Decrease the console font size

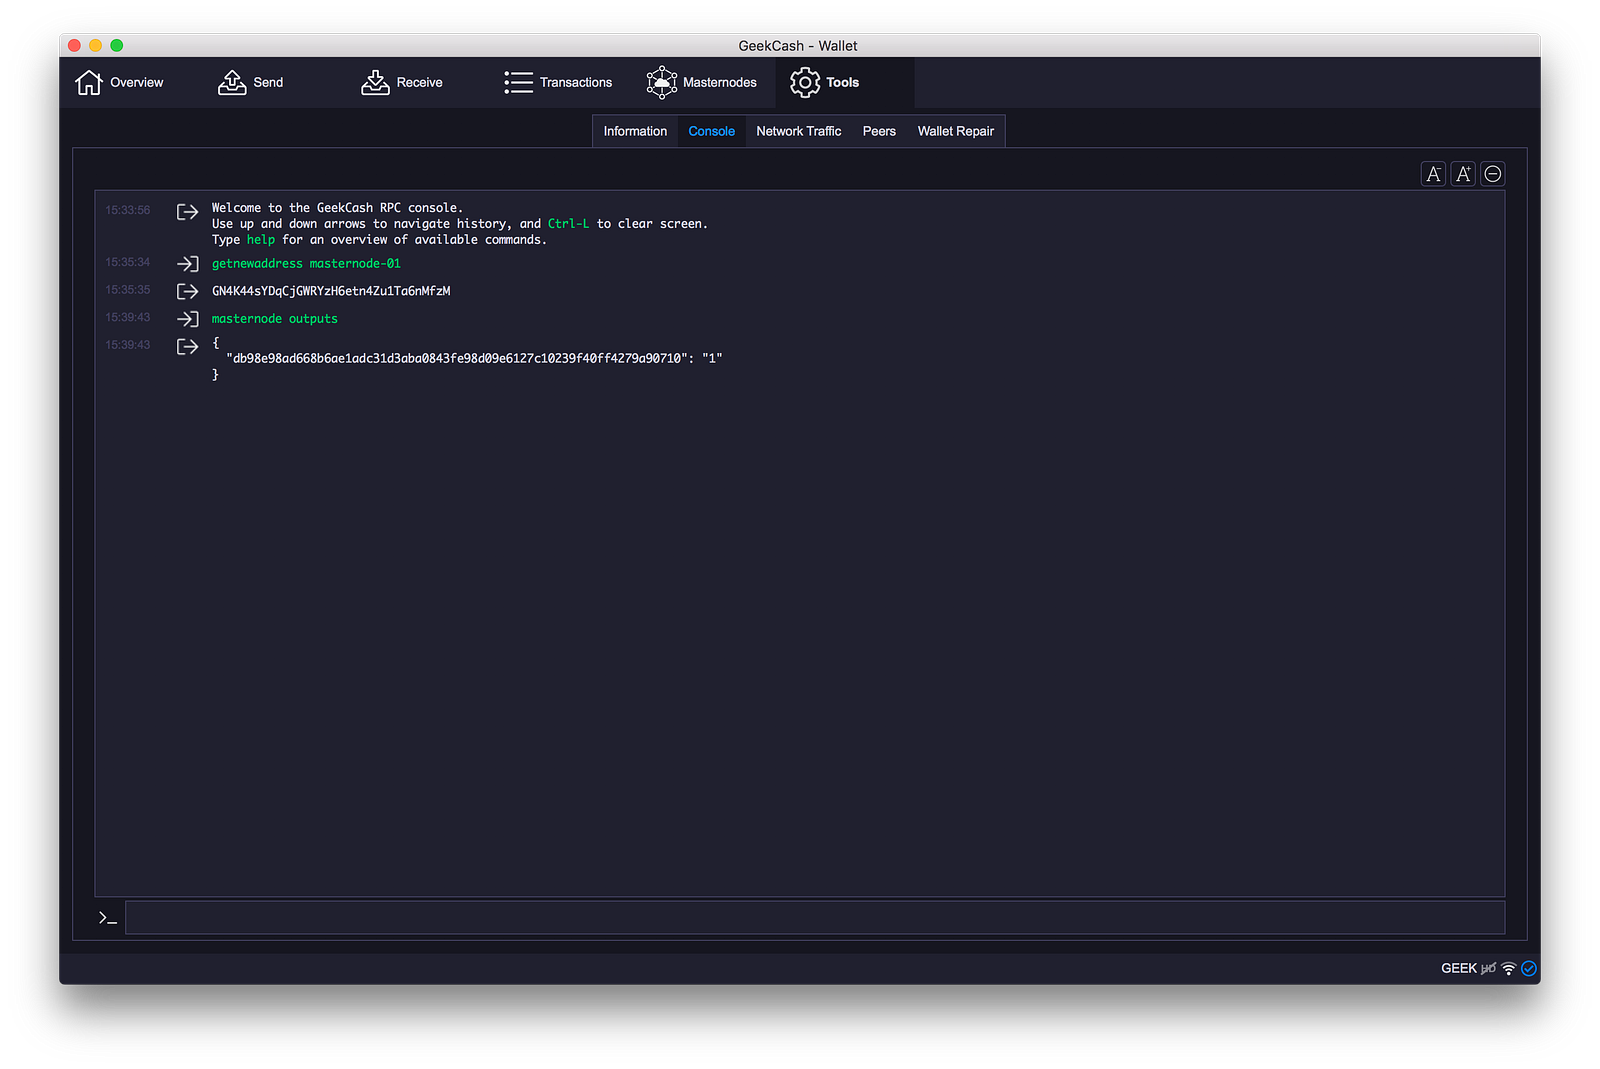(1433, 174)
